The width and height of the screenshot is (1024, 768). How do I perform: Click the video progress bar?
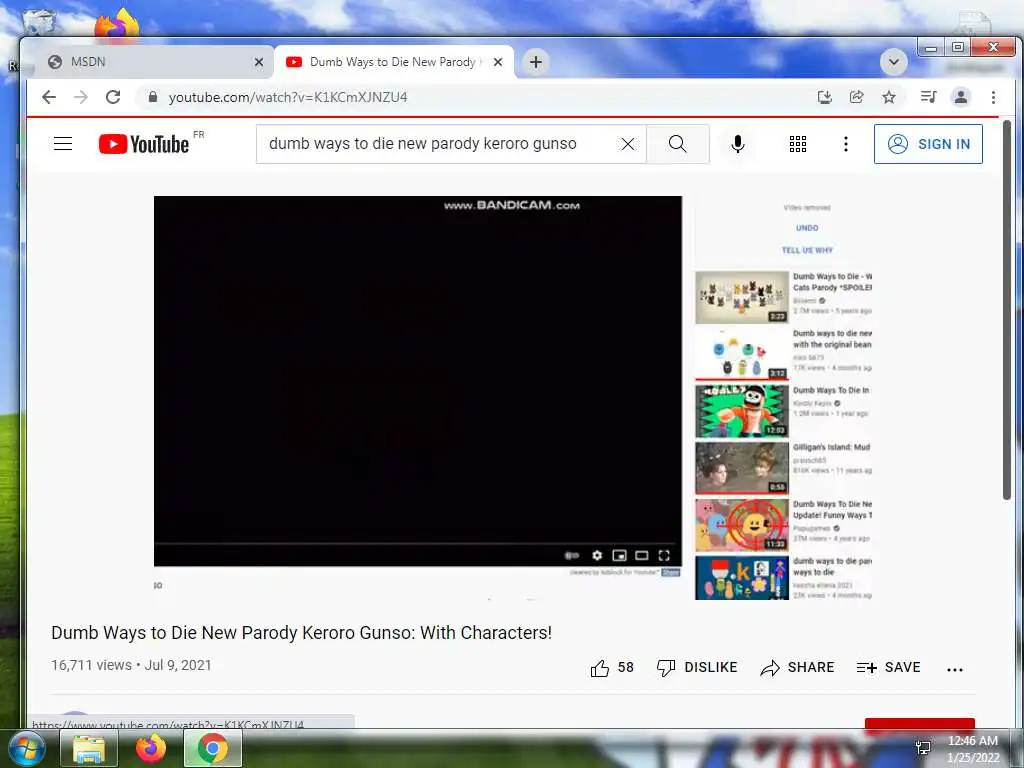418,543
